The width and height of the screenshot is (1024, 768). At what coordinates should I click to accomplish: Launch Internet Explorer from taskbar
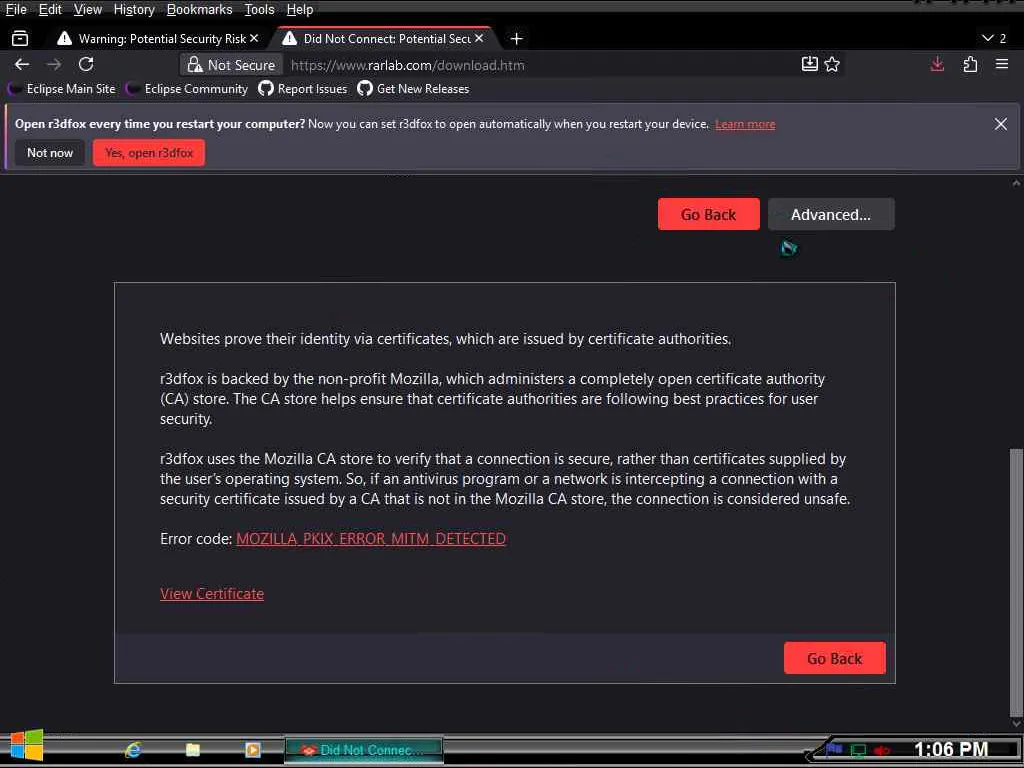(x=133, y=750)
